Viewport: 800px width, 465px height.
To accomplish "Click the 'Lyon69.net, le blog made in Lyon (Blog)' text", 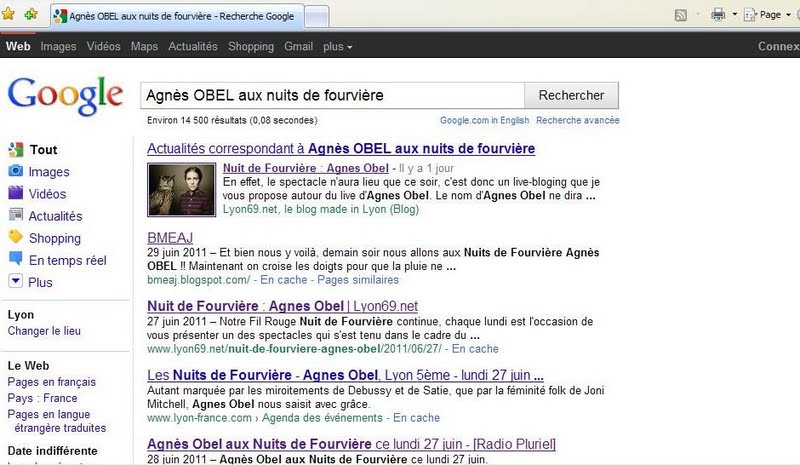I will [x=321, y=209].
